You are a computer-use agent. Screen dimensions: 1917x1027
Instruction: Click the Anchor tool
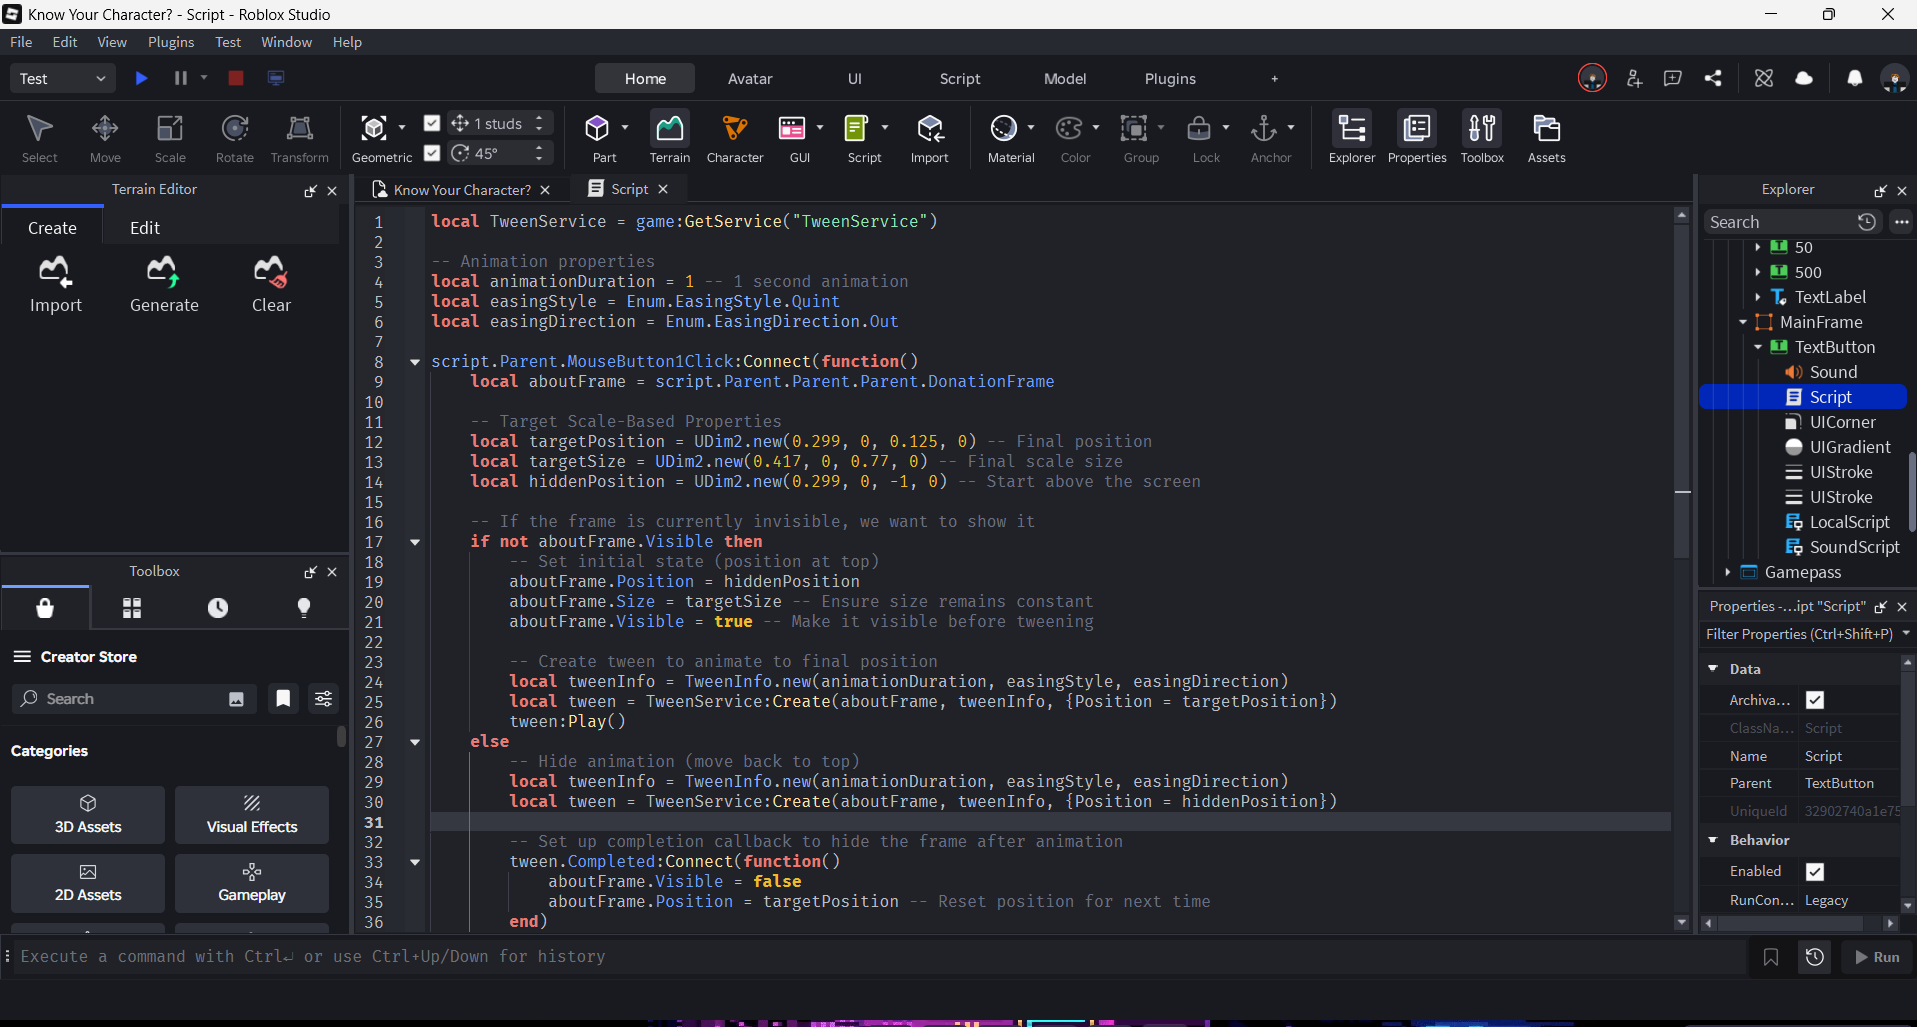1264,128
